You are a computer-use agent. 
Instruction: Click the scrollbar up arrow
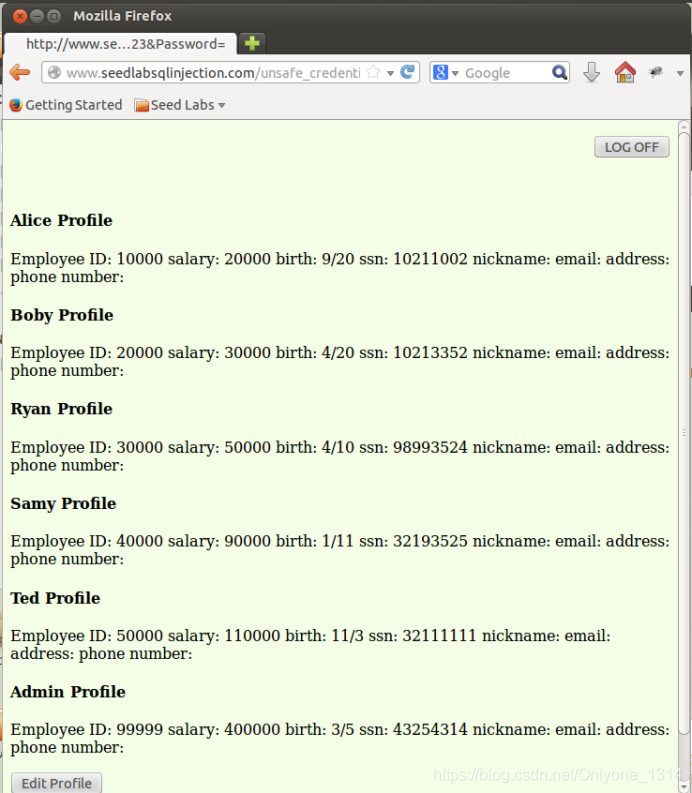[684, 126]
